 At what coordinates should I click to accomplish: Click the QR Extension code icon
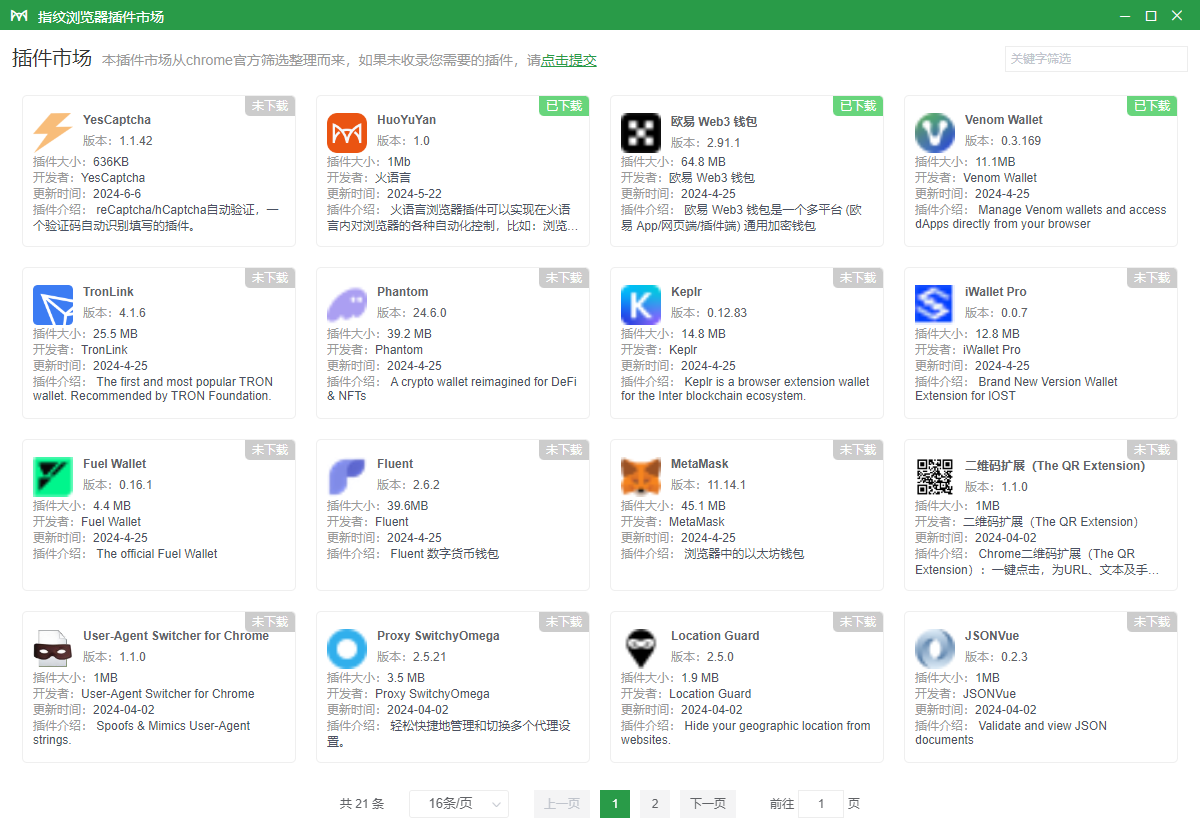pyautogui.click(x=935, y=477)
